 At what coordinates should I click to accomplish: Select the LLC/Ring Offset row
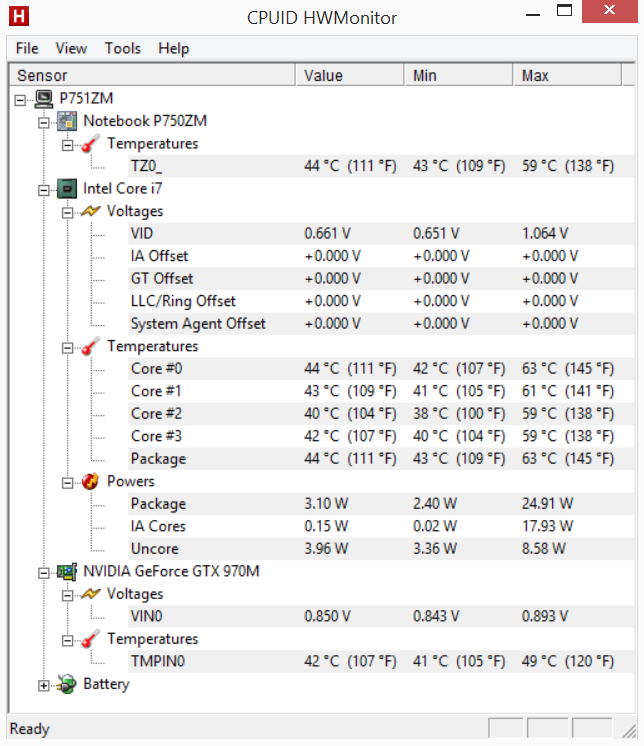381,301
